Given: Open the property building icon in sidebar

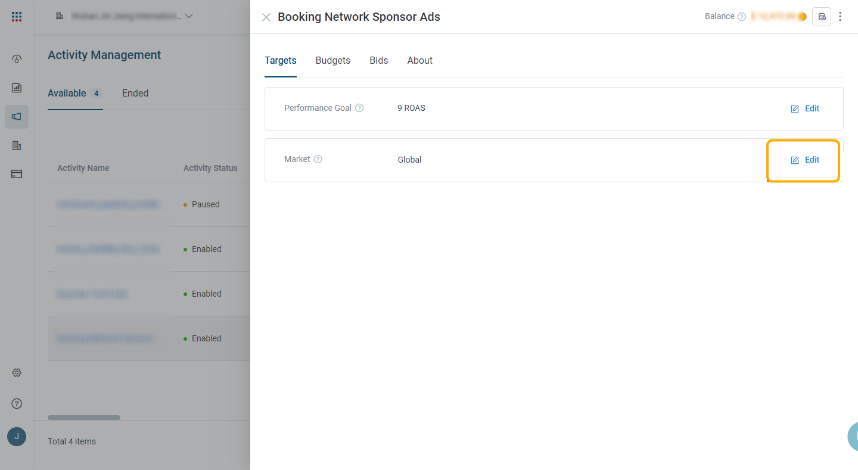Looking at the screenshot, I should click(16, 146).
